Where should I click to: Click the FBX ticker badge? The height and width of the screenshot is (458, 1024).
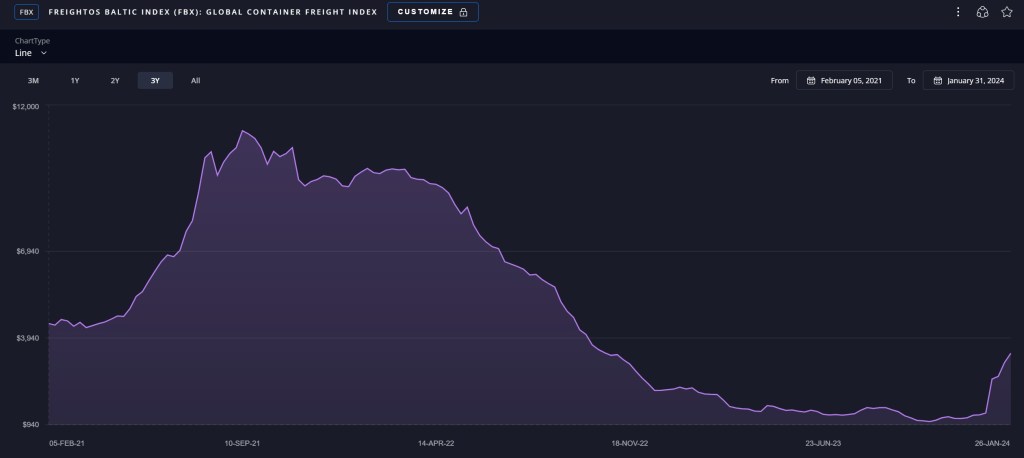coord(26,12)
